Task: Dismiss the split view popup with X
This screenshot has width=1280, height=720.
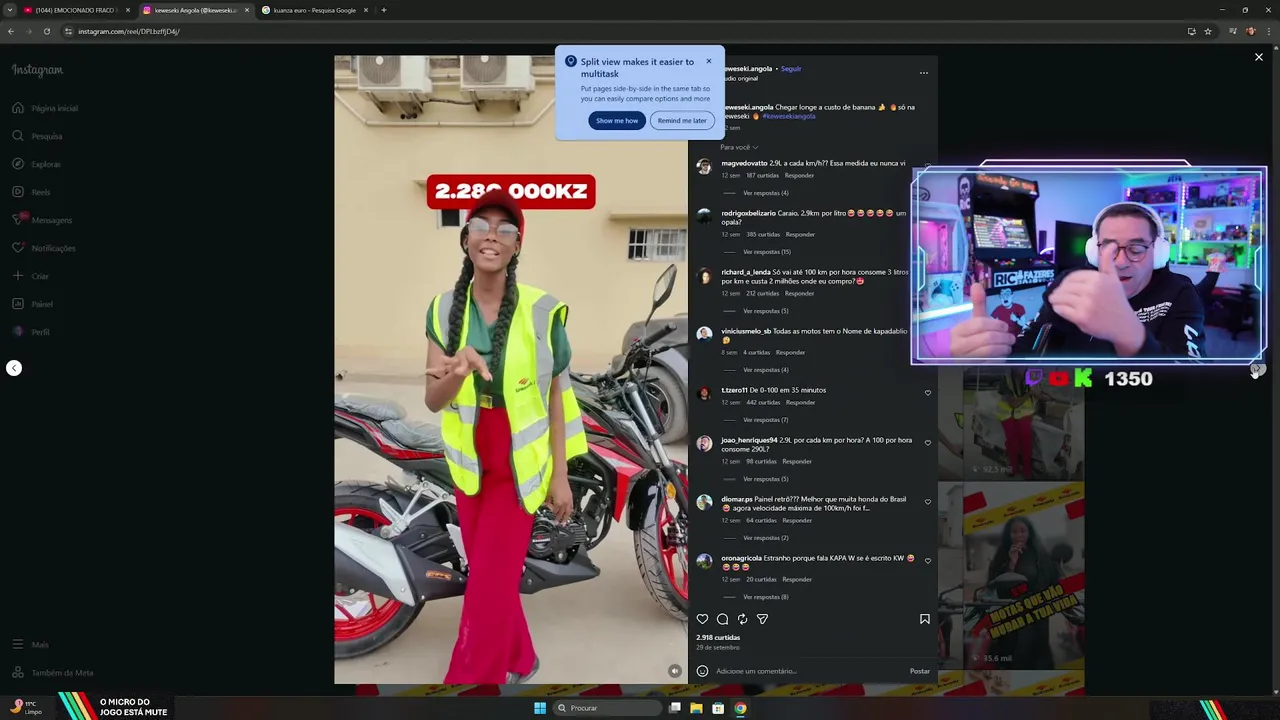Action: point(709,61)
